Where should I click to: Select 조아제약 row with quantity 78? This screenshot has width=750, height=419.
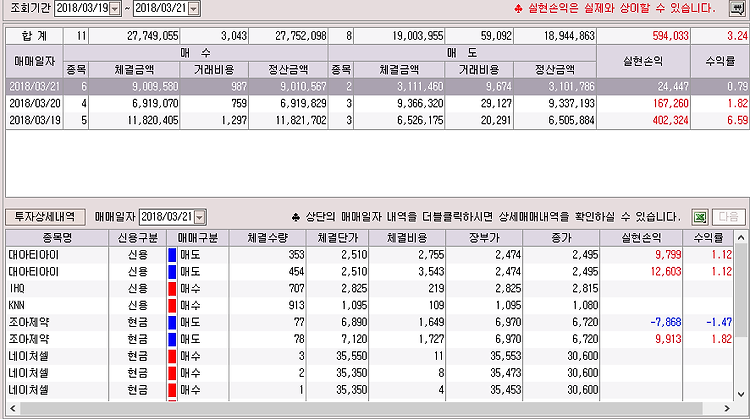(x=369, y=339)
